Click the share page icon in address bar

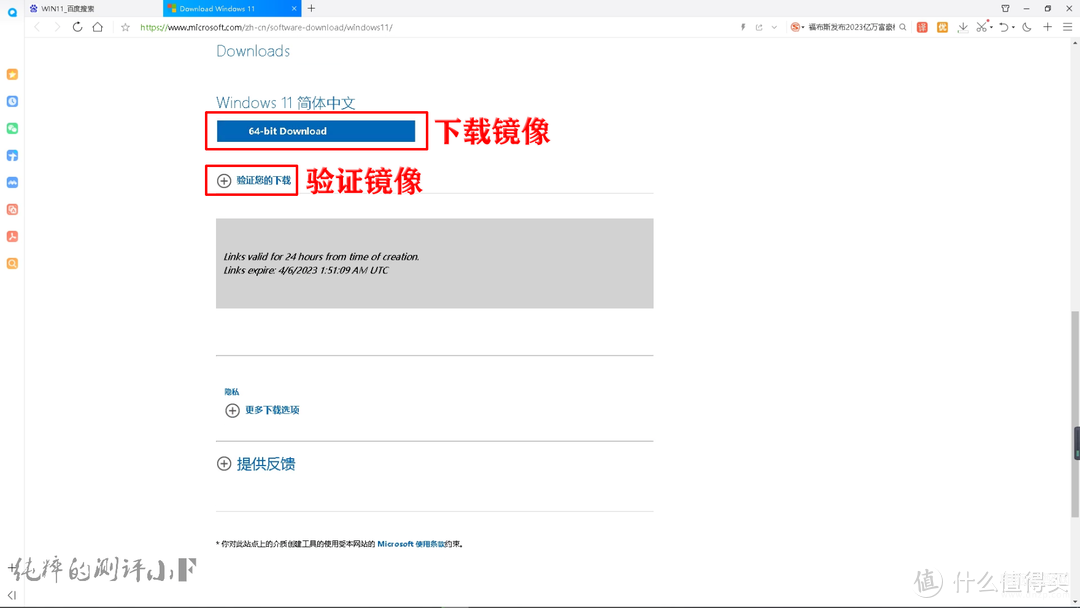point(759,28)
